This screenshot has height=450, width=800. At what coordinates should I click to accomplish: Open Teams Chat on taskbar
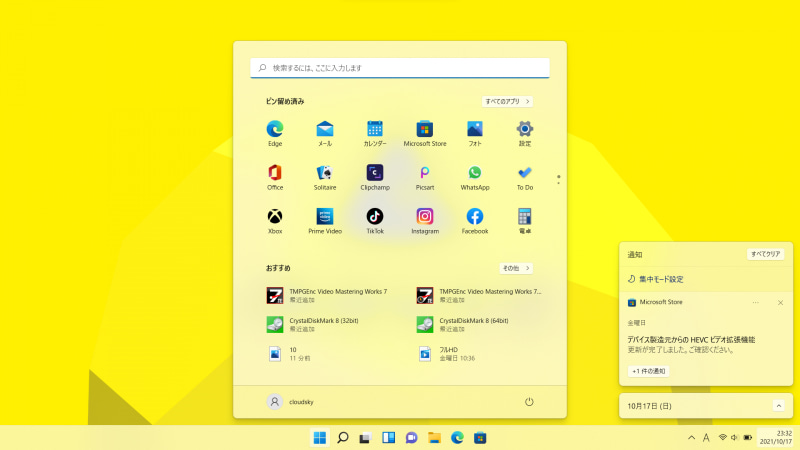[411, 438]
